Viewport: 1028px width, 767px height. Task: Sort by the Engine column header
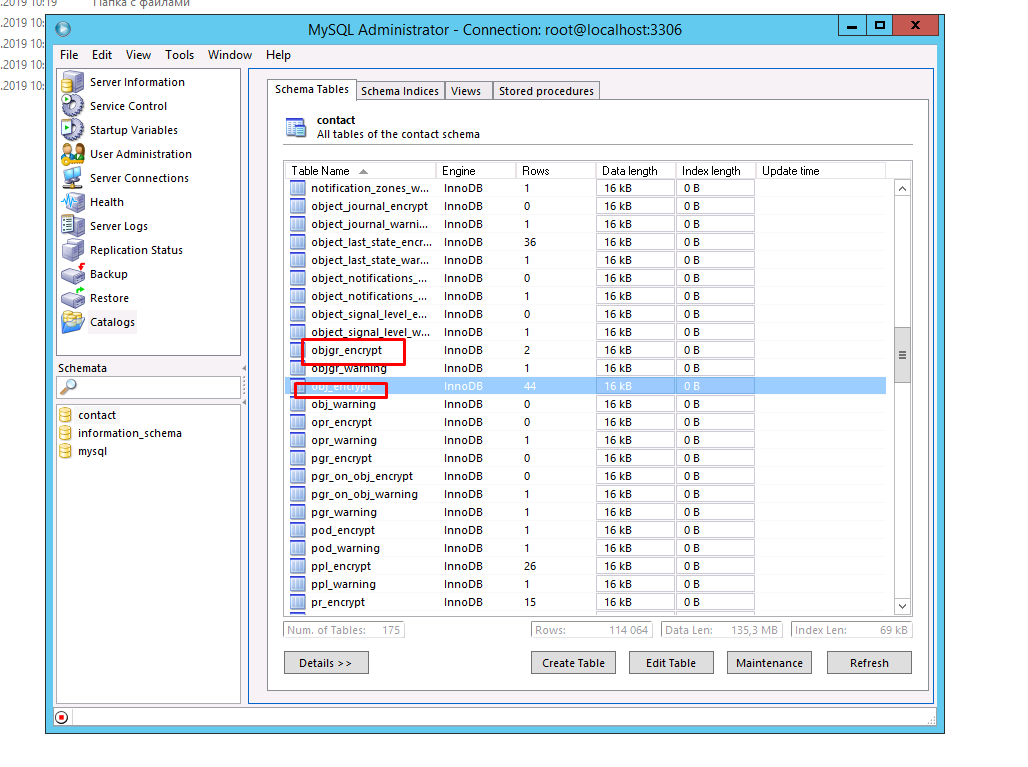coord(476,171)
